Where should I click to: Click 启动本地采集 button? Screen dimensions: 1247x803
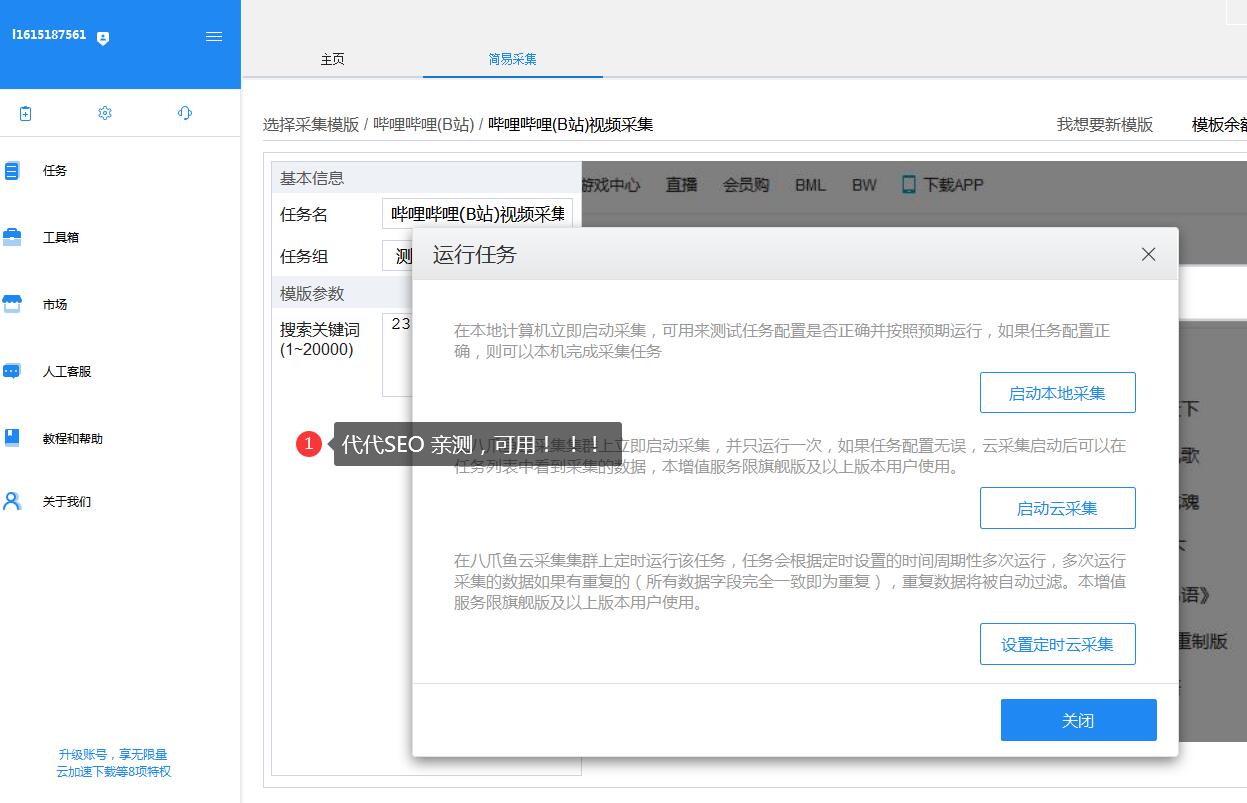[1057, 393]
